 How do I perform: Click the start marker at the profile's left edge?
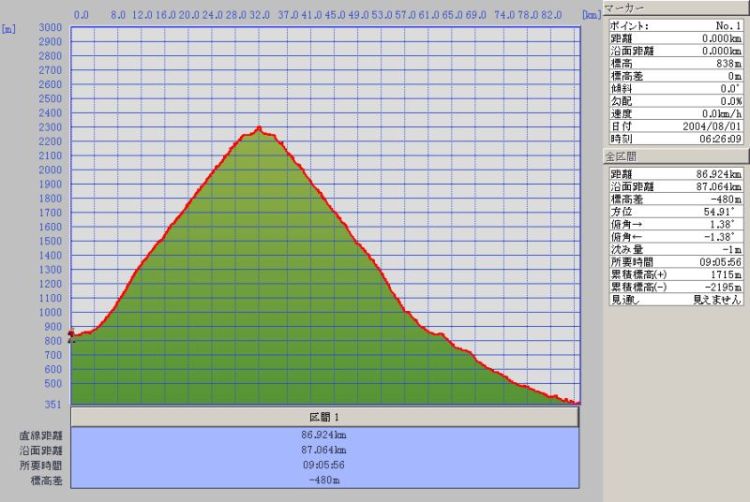71,337
